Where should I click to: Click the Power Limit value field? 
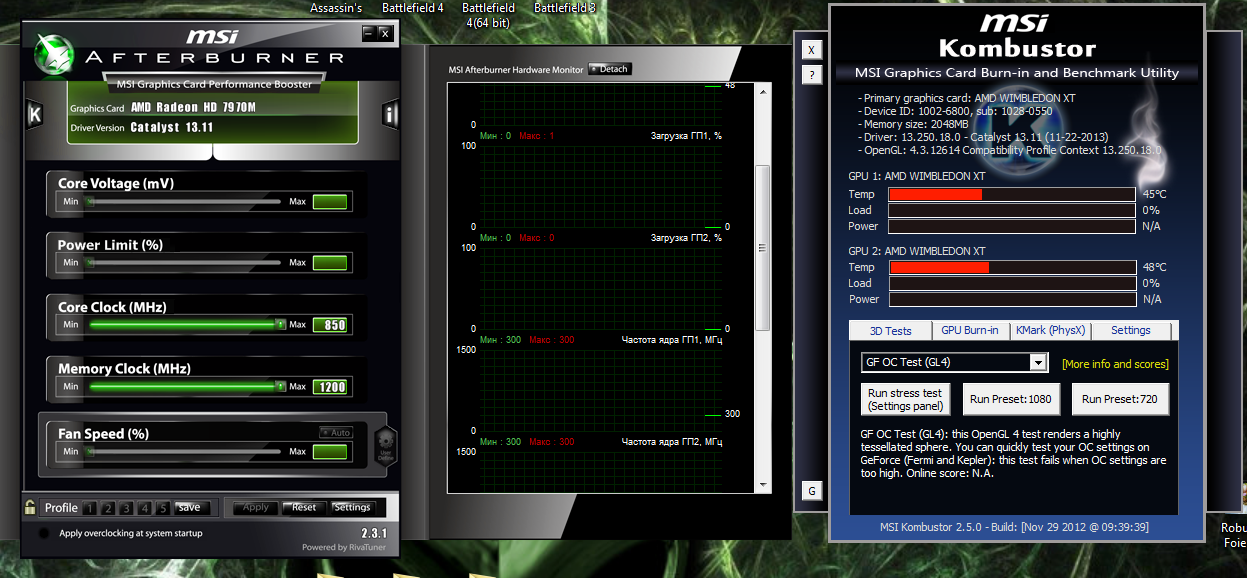pyautogui.click(x=330, y=263)
